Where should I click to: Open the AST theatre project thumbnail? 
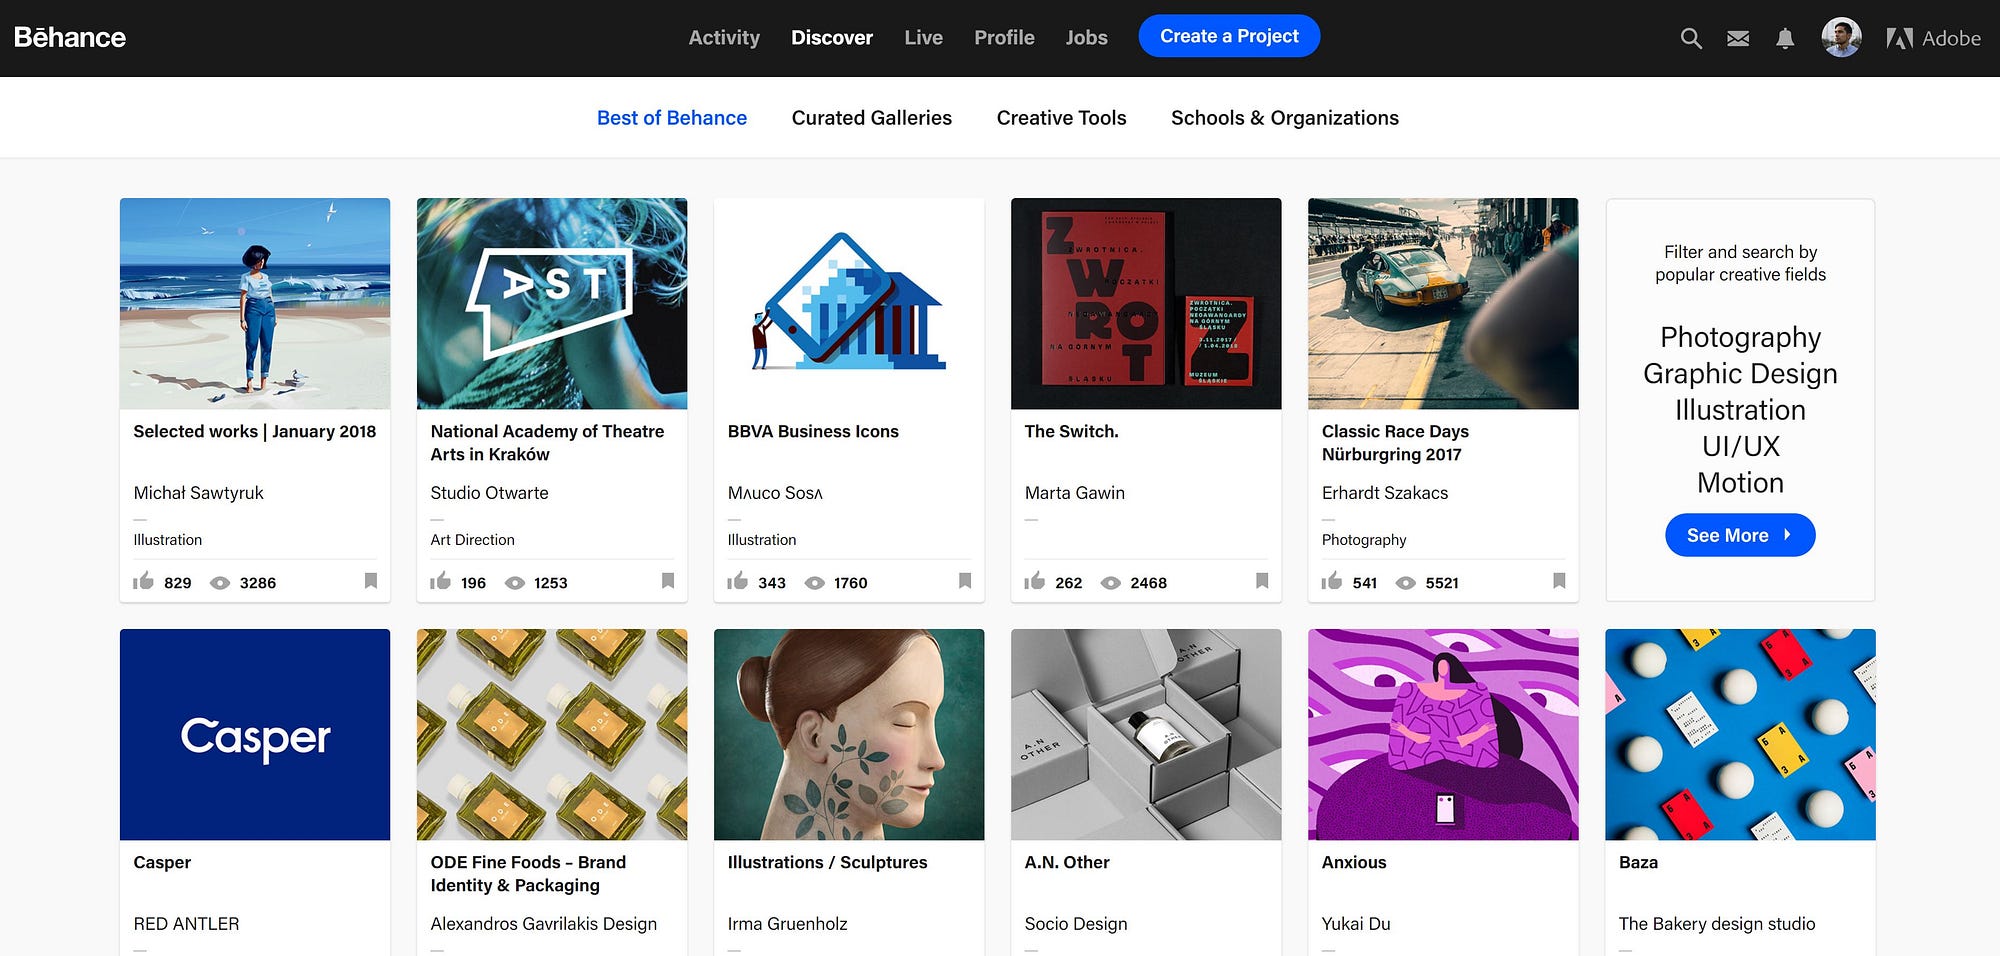click(x=552, y=303)
